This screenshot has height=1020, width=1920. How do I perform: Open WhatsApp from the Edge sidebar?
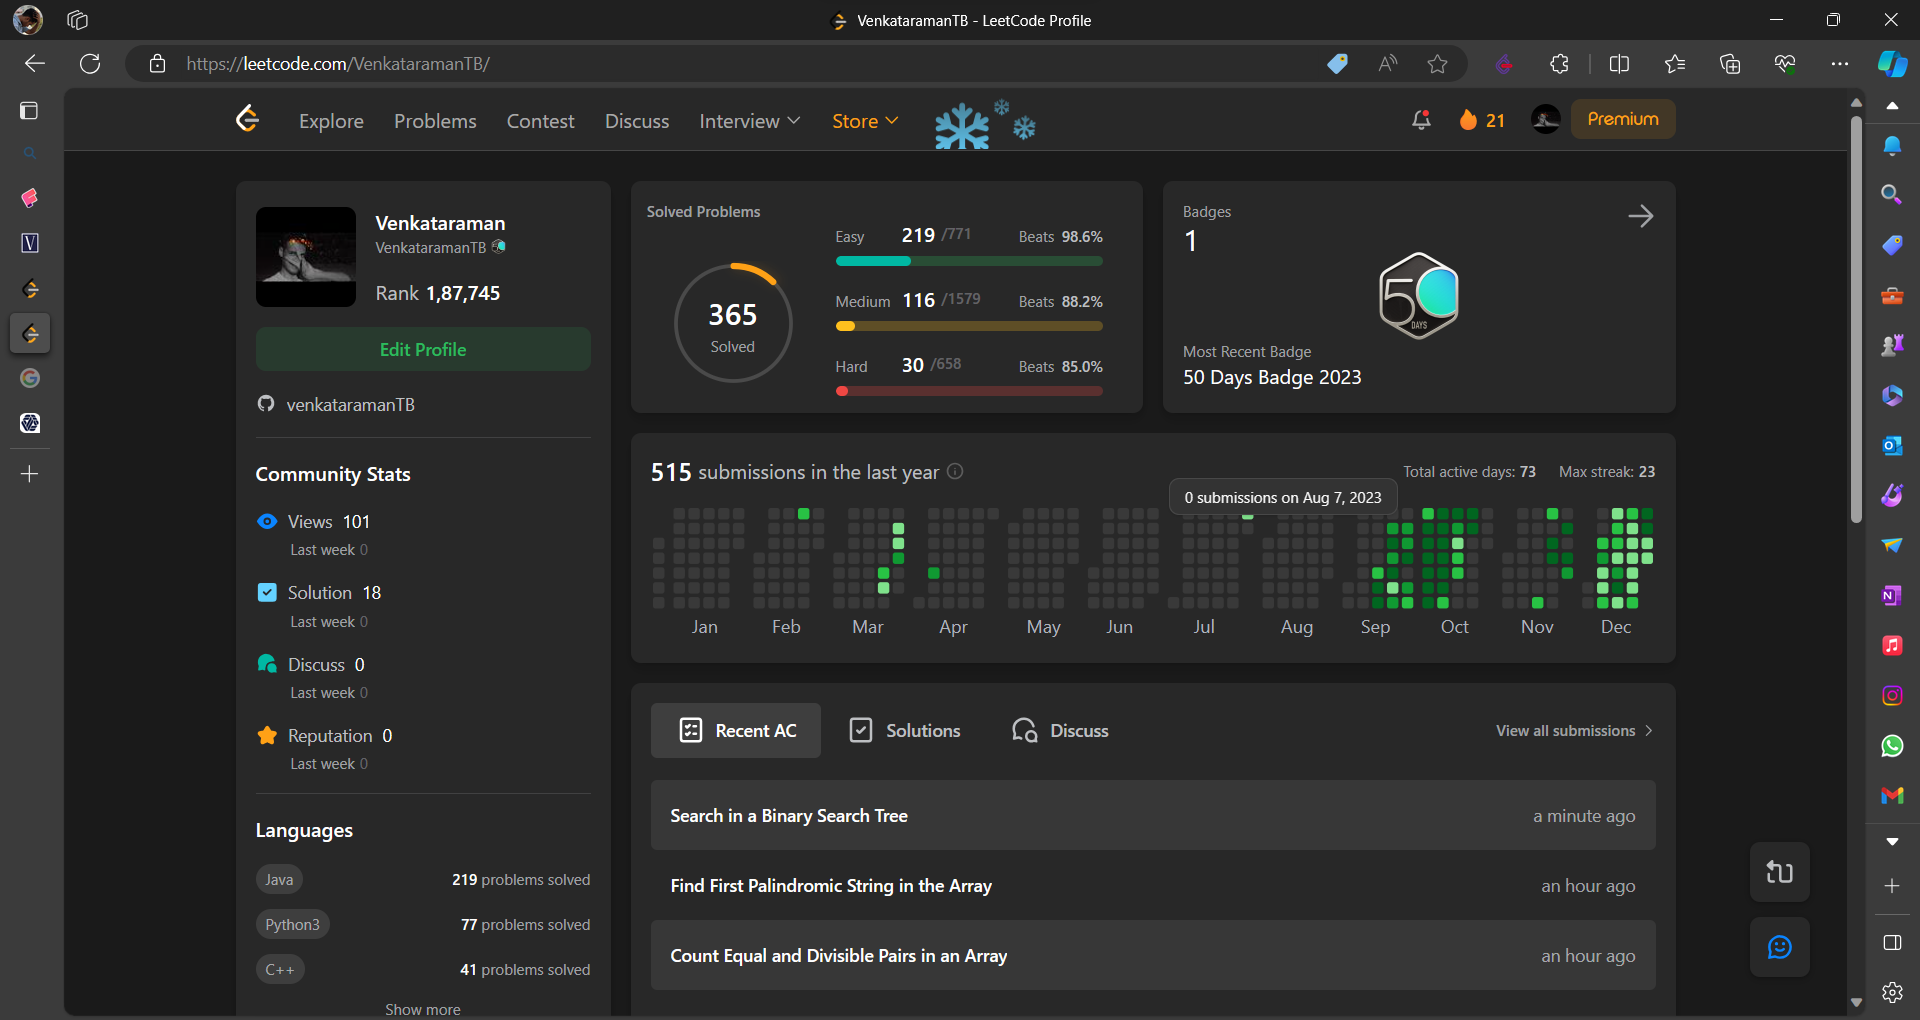point(1892,746)
